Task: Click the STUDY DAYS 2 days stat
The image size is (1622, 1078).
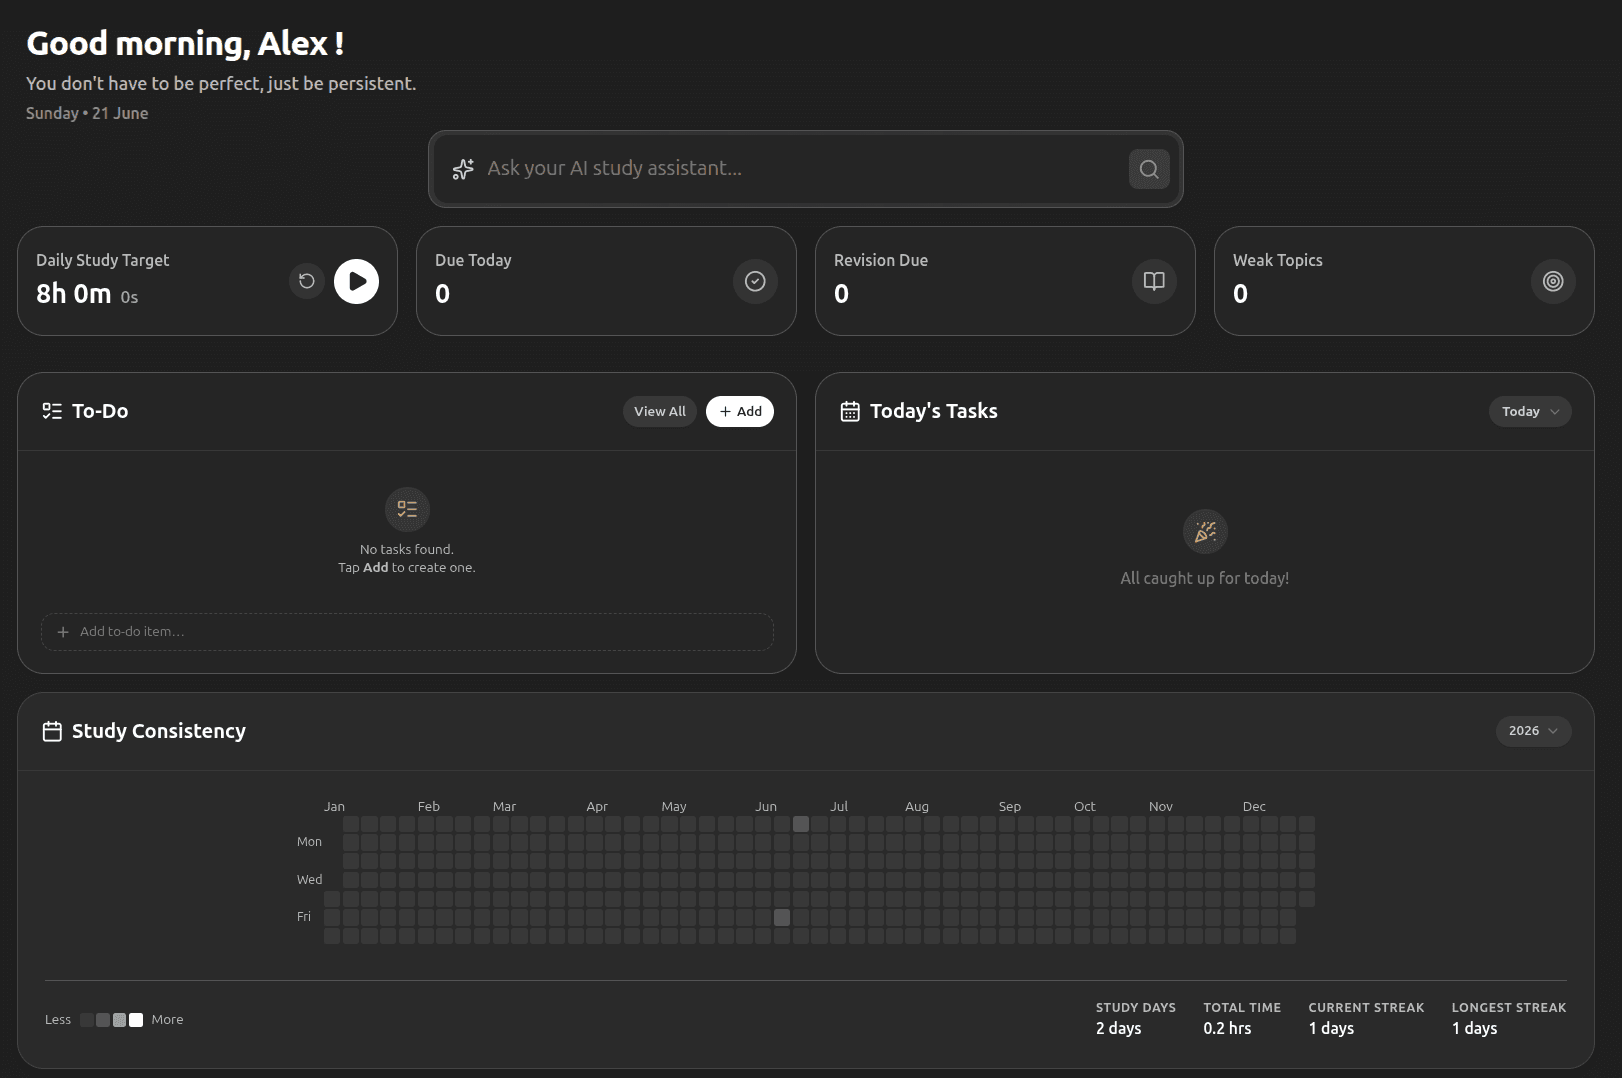Action: pyautogui.click(x=1136, y=1018)
